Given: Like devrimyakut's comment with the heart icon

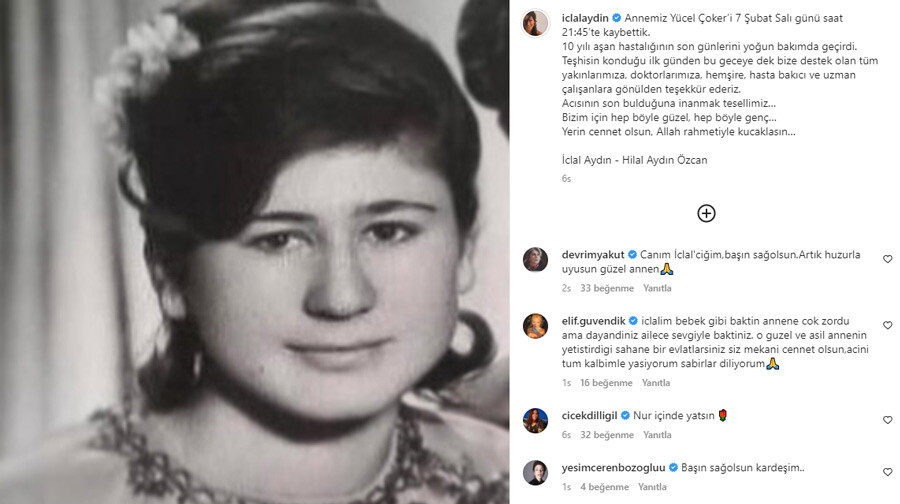Looking at the screenshot, I should pyautogui.click(x=887, y=259).
